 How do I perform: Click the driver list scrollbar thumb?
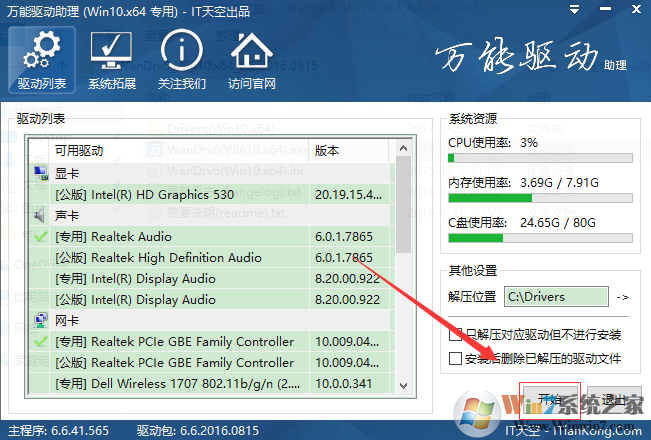pyautogui.click(x=403, y=204)
